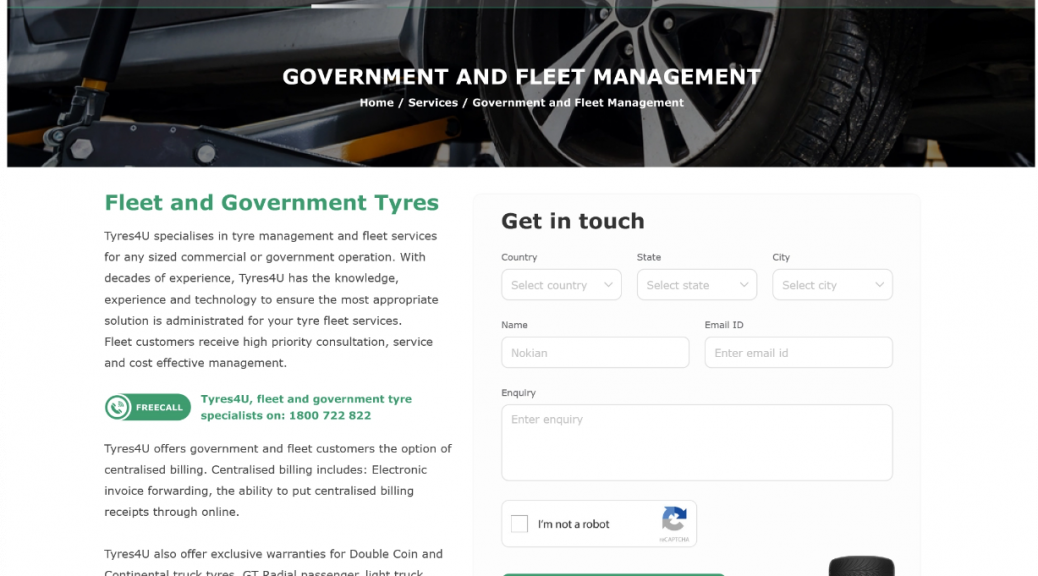
Task: Open the Select city dropdown
Action: tap(832, 285)
